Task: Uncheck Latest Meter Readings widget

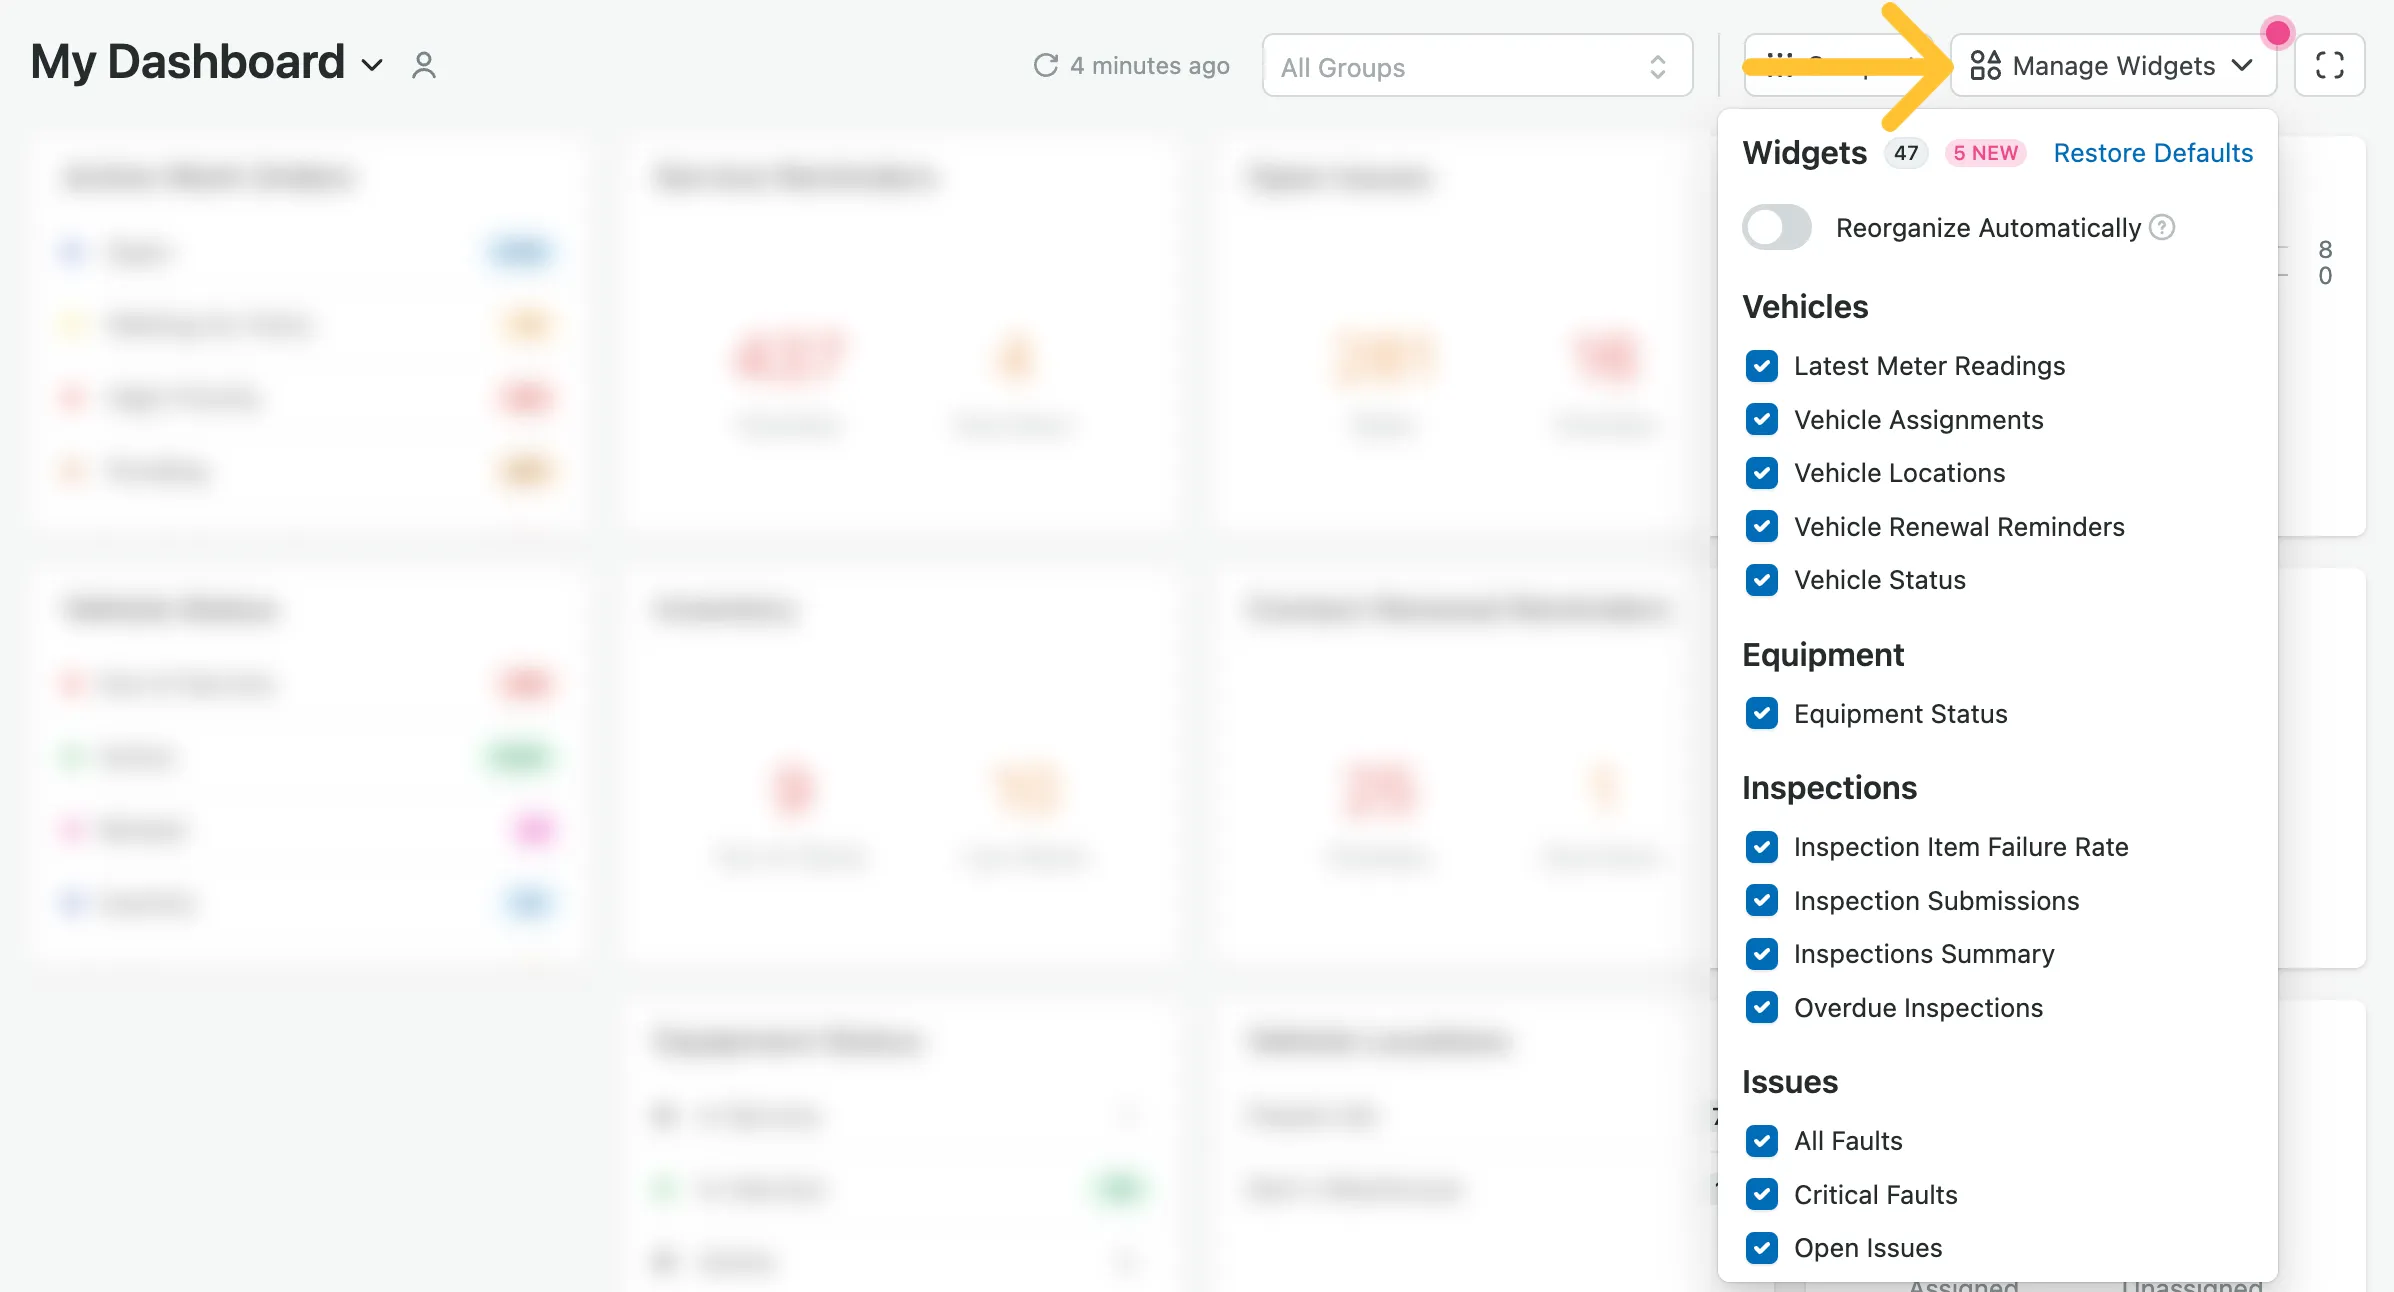Action: pos(1762,366)
